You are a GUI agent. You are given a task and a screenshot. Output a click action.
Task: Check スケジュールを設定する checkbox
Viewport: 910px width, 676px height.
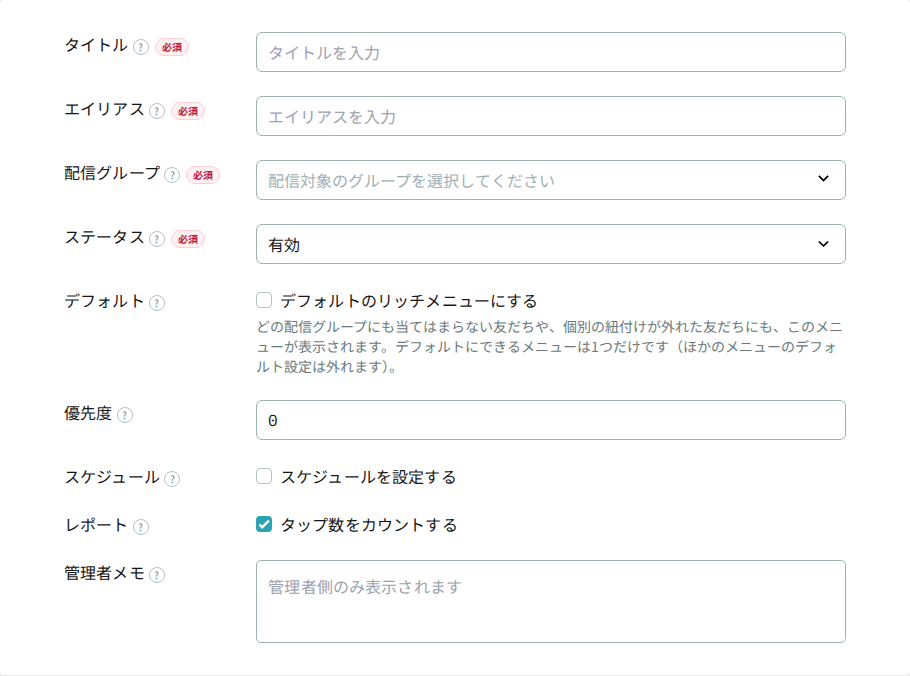264,476
